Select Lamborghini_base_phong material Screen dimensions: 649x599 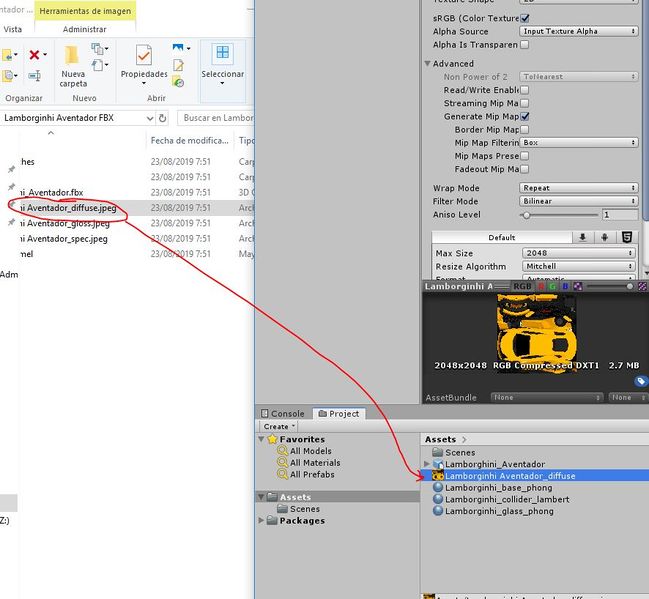pyautogui.click(x=498, y=488)
